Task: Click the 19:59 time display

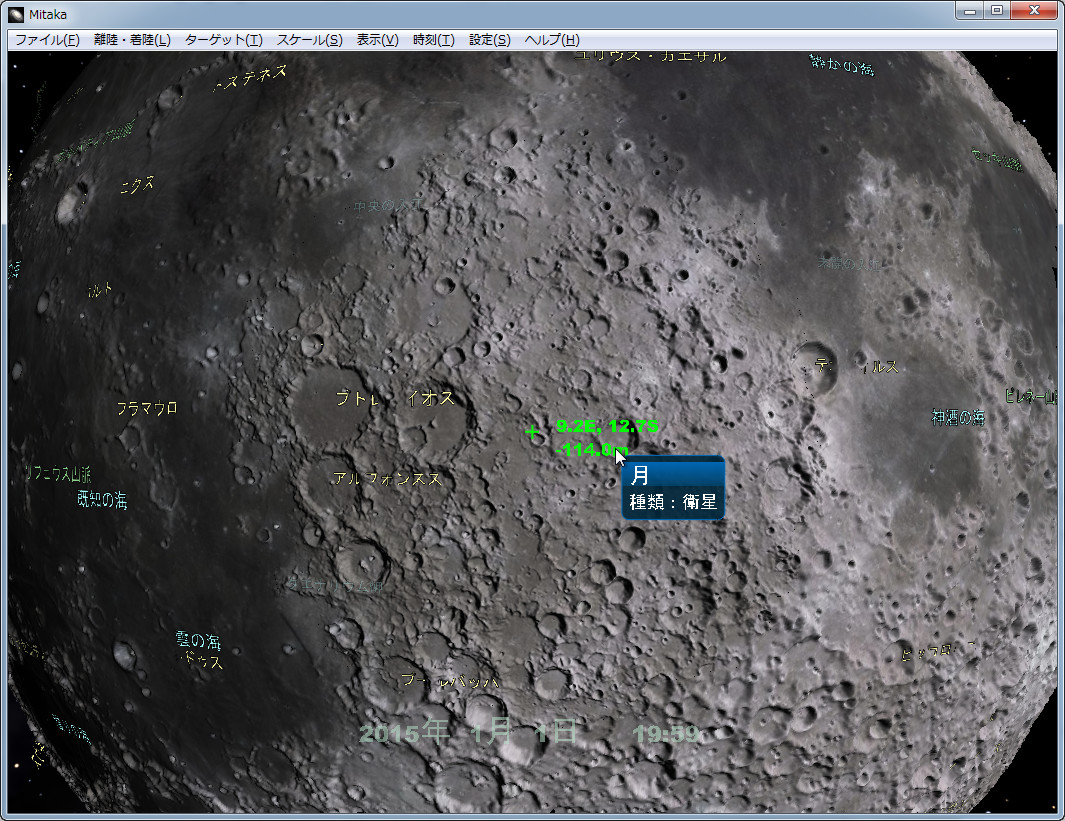Action: pos(666,733)
